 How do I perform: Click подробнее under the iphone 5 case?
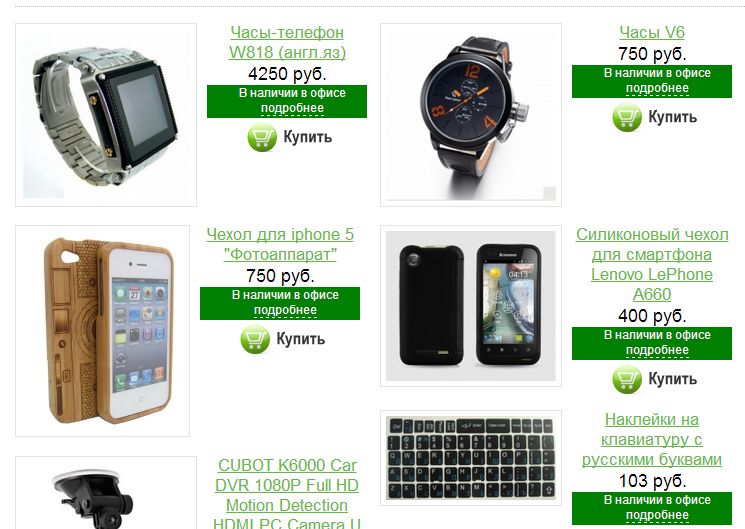click(285, 310)
